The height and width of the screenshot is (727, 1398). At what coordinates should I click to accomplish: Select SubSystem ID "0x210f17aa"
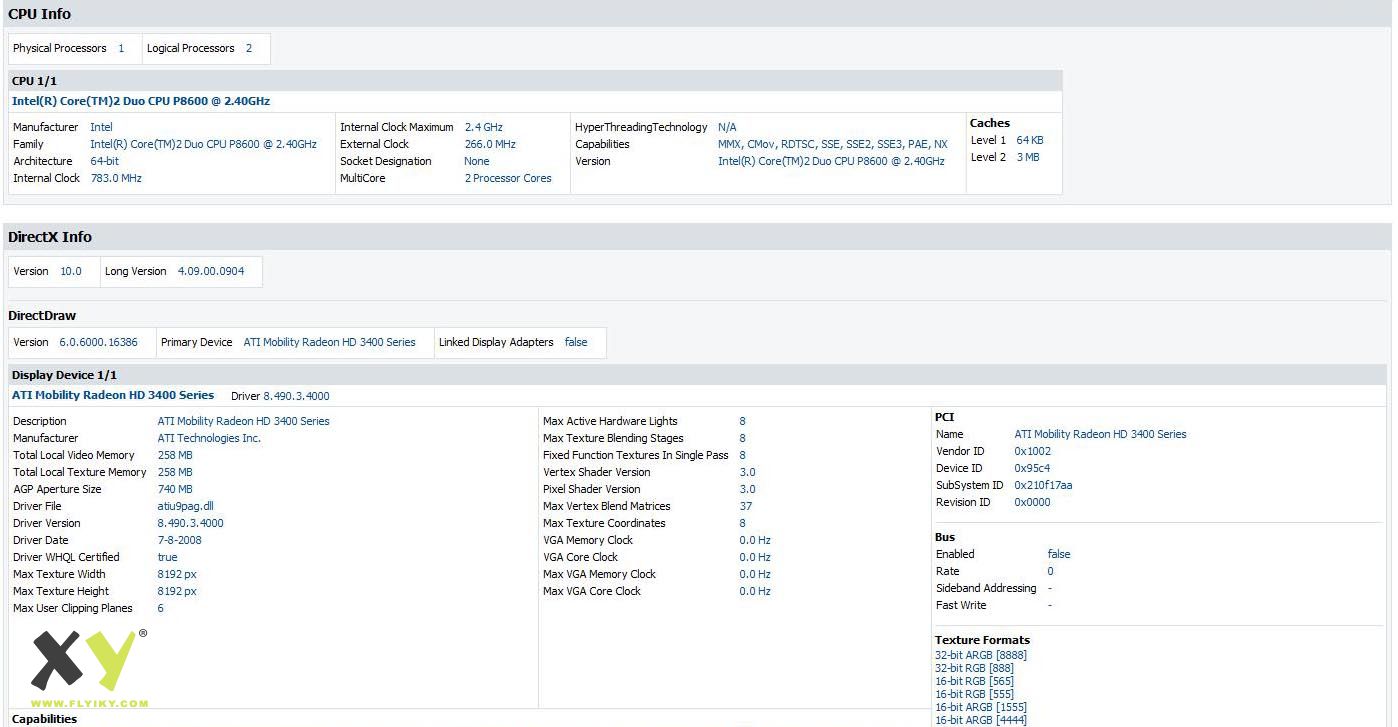coord(1043,485)
